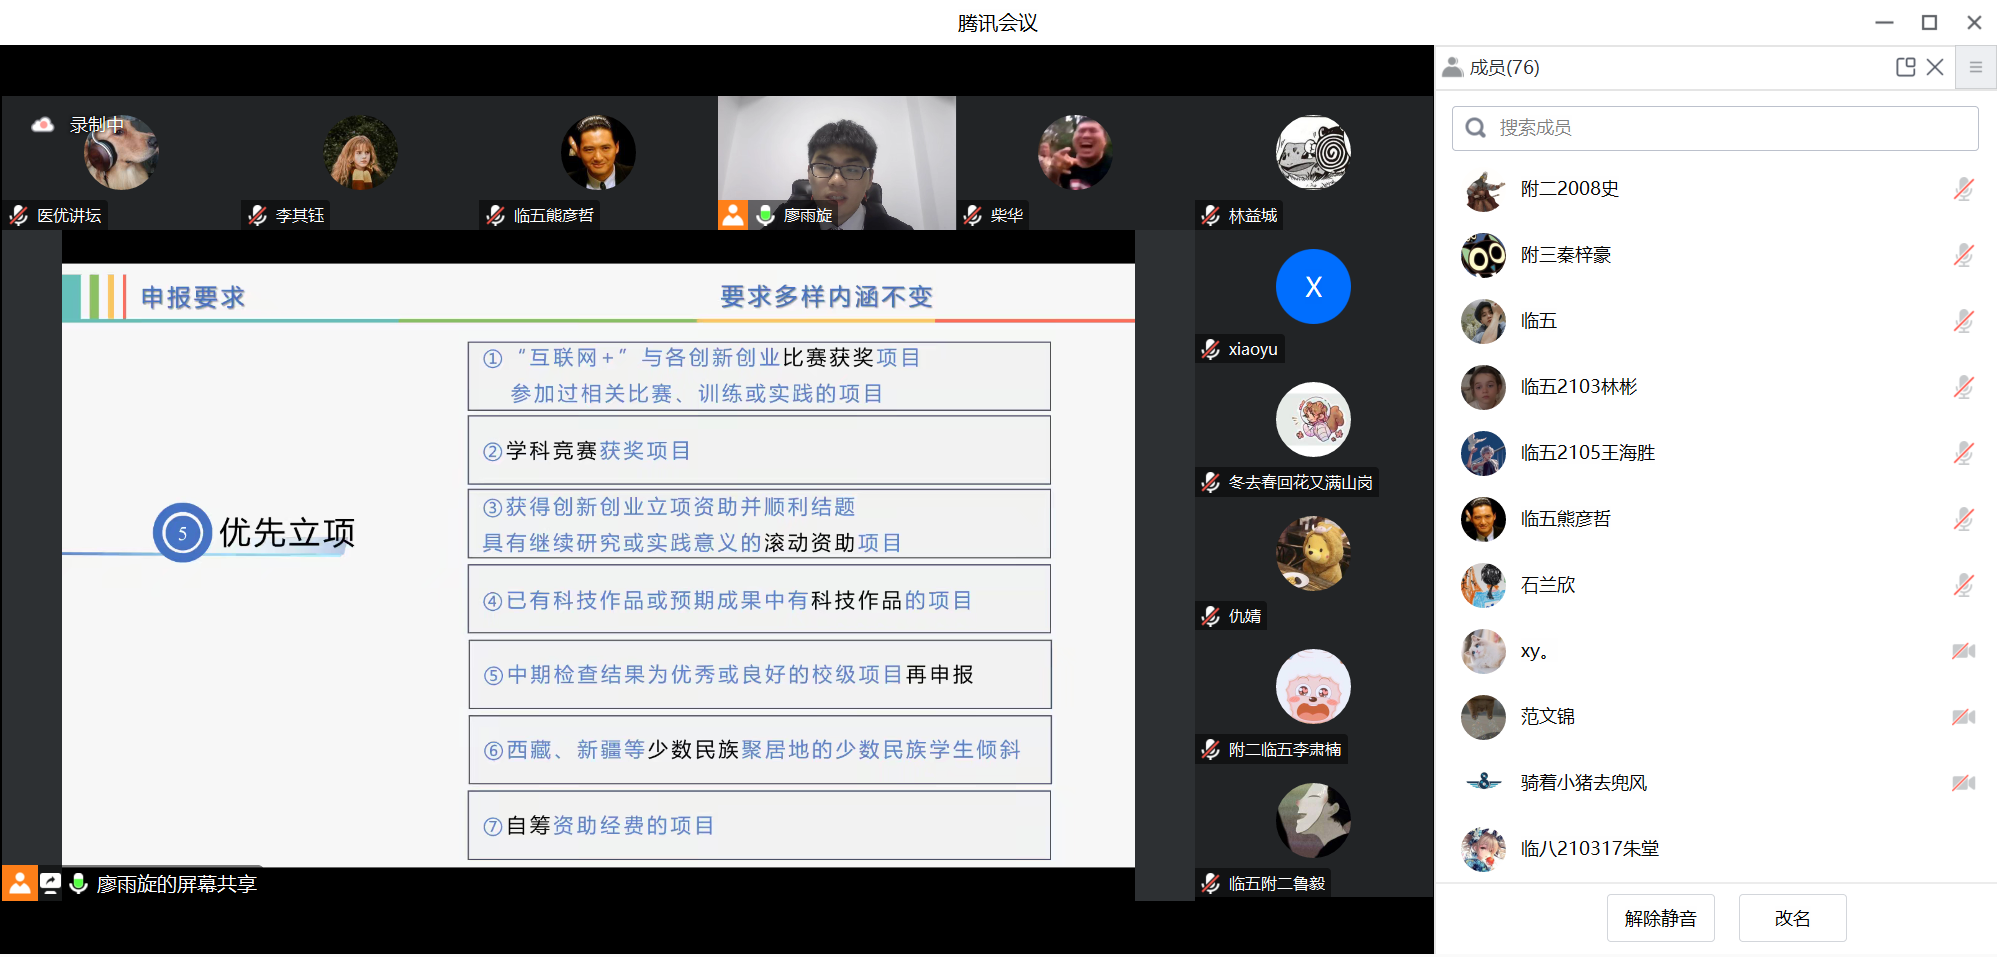Click 廖雨旋's green microphone icon
The image size is (1997, 957).
tap(766, 215)
